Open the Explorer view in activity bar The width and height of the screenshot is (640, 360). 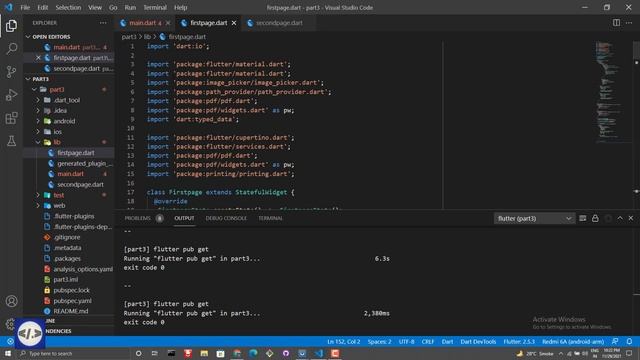click(11, 26)
